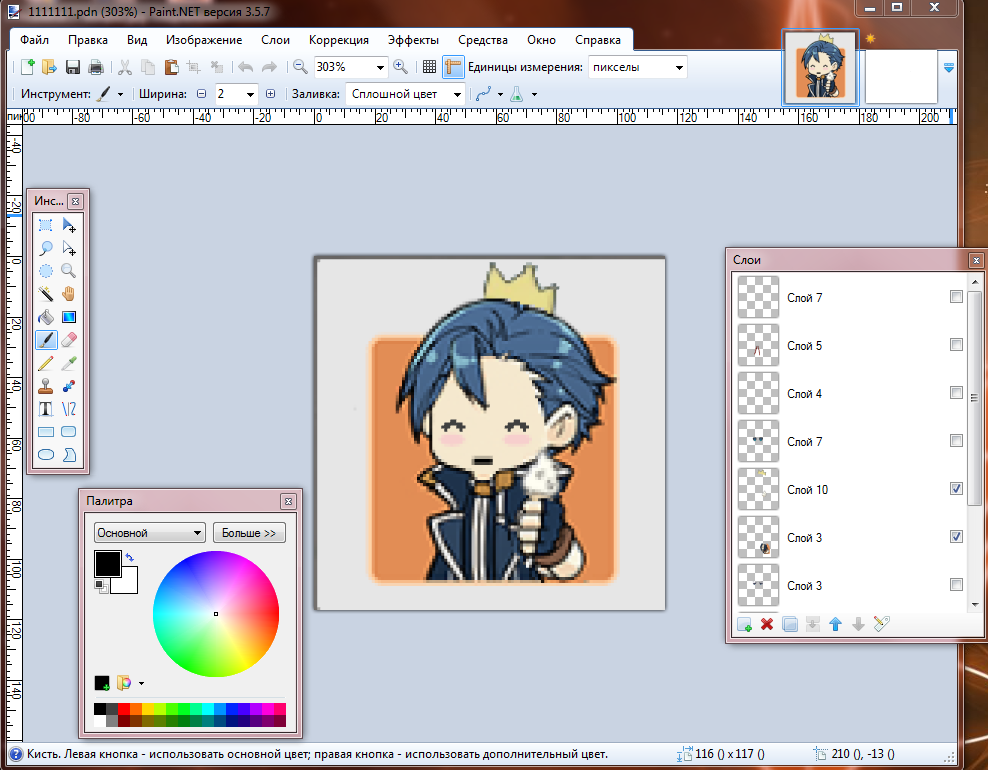988x770 pixels.
Task: Click the black primary color swatch
Action: click(x=108, y=563)
